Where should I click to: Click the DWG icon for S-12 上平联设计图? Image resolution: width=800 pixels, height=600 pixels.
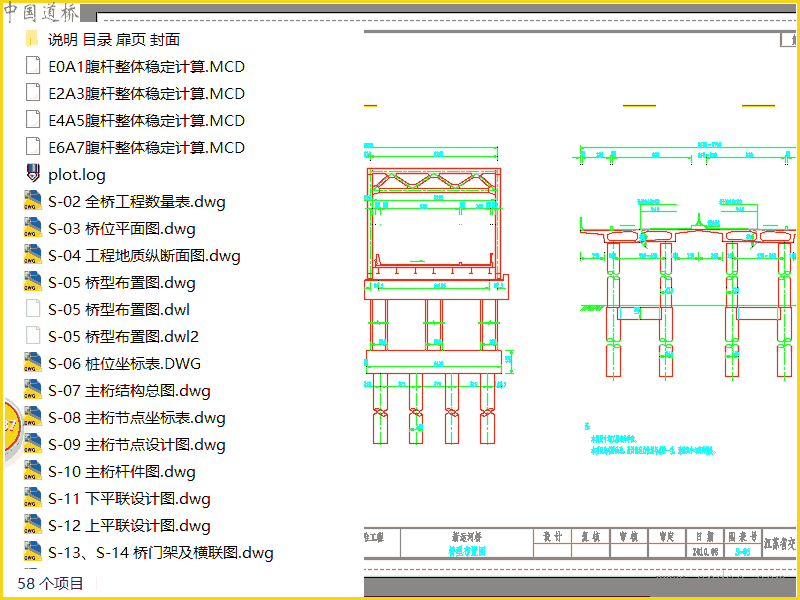(x=32, y=526)
